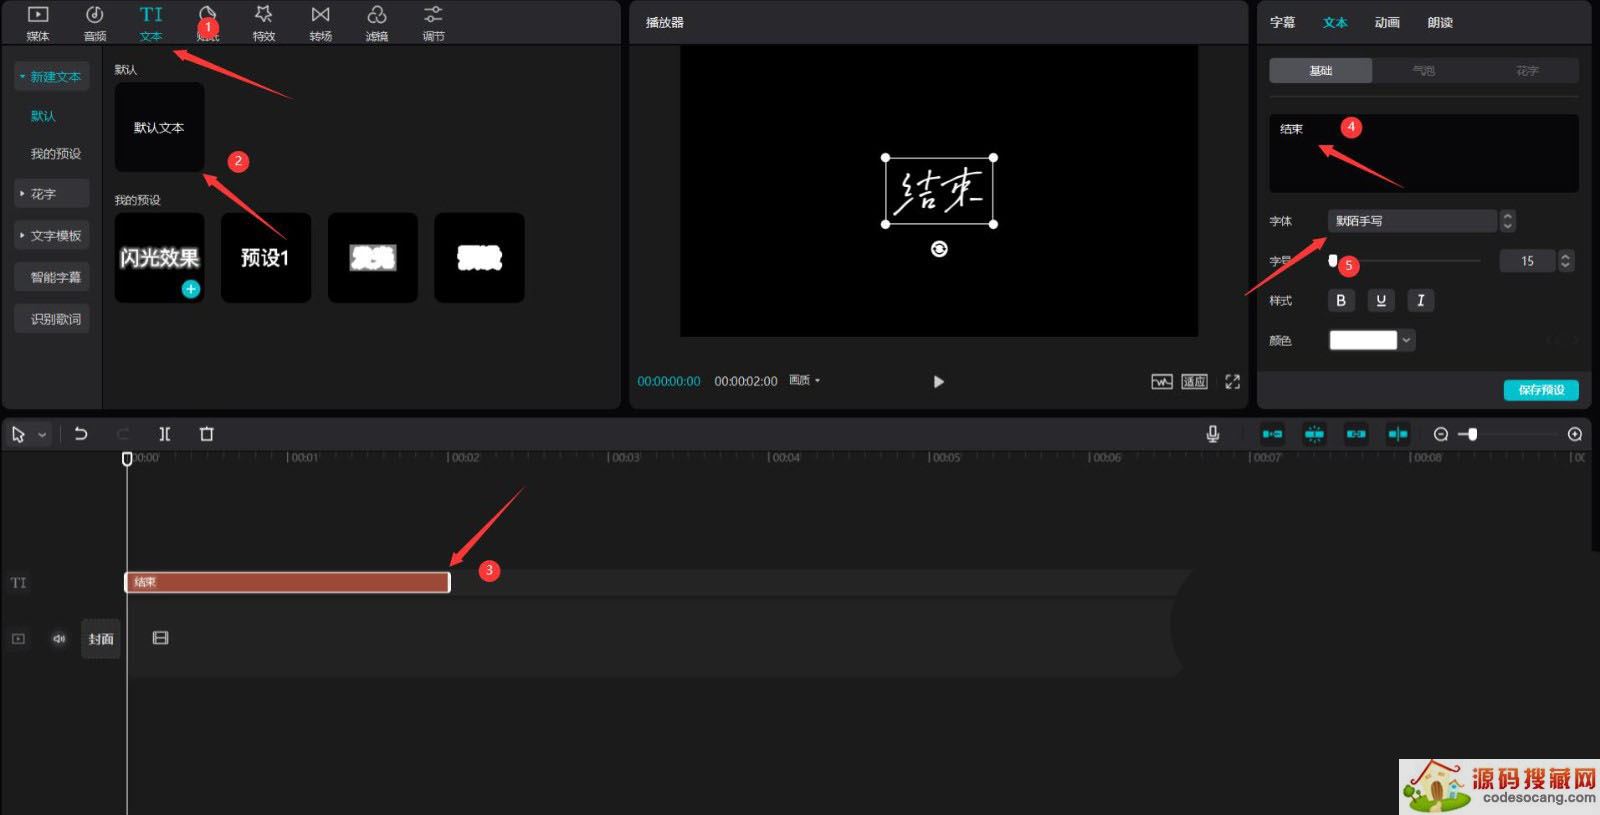Image resolution: width=1600 pixels, height=815 pixels.
Task: Click the microphone record voiceover icon
Action: coord(1212,434)
